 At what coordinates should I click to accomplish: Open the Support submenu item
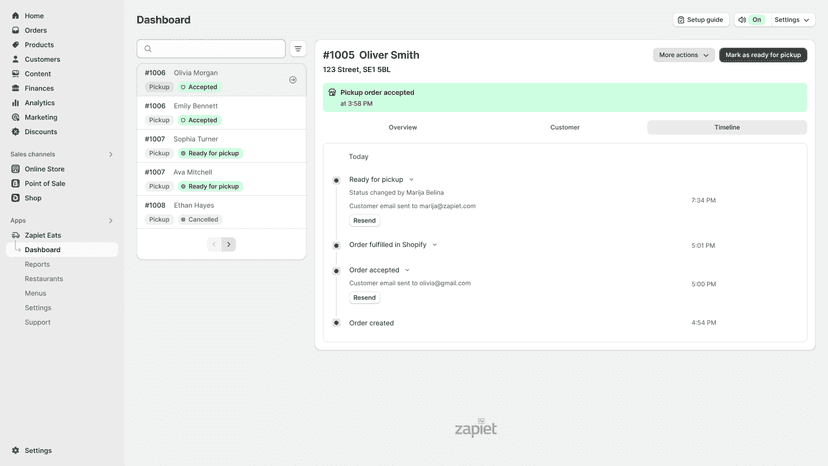[37, 322]
